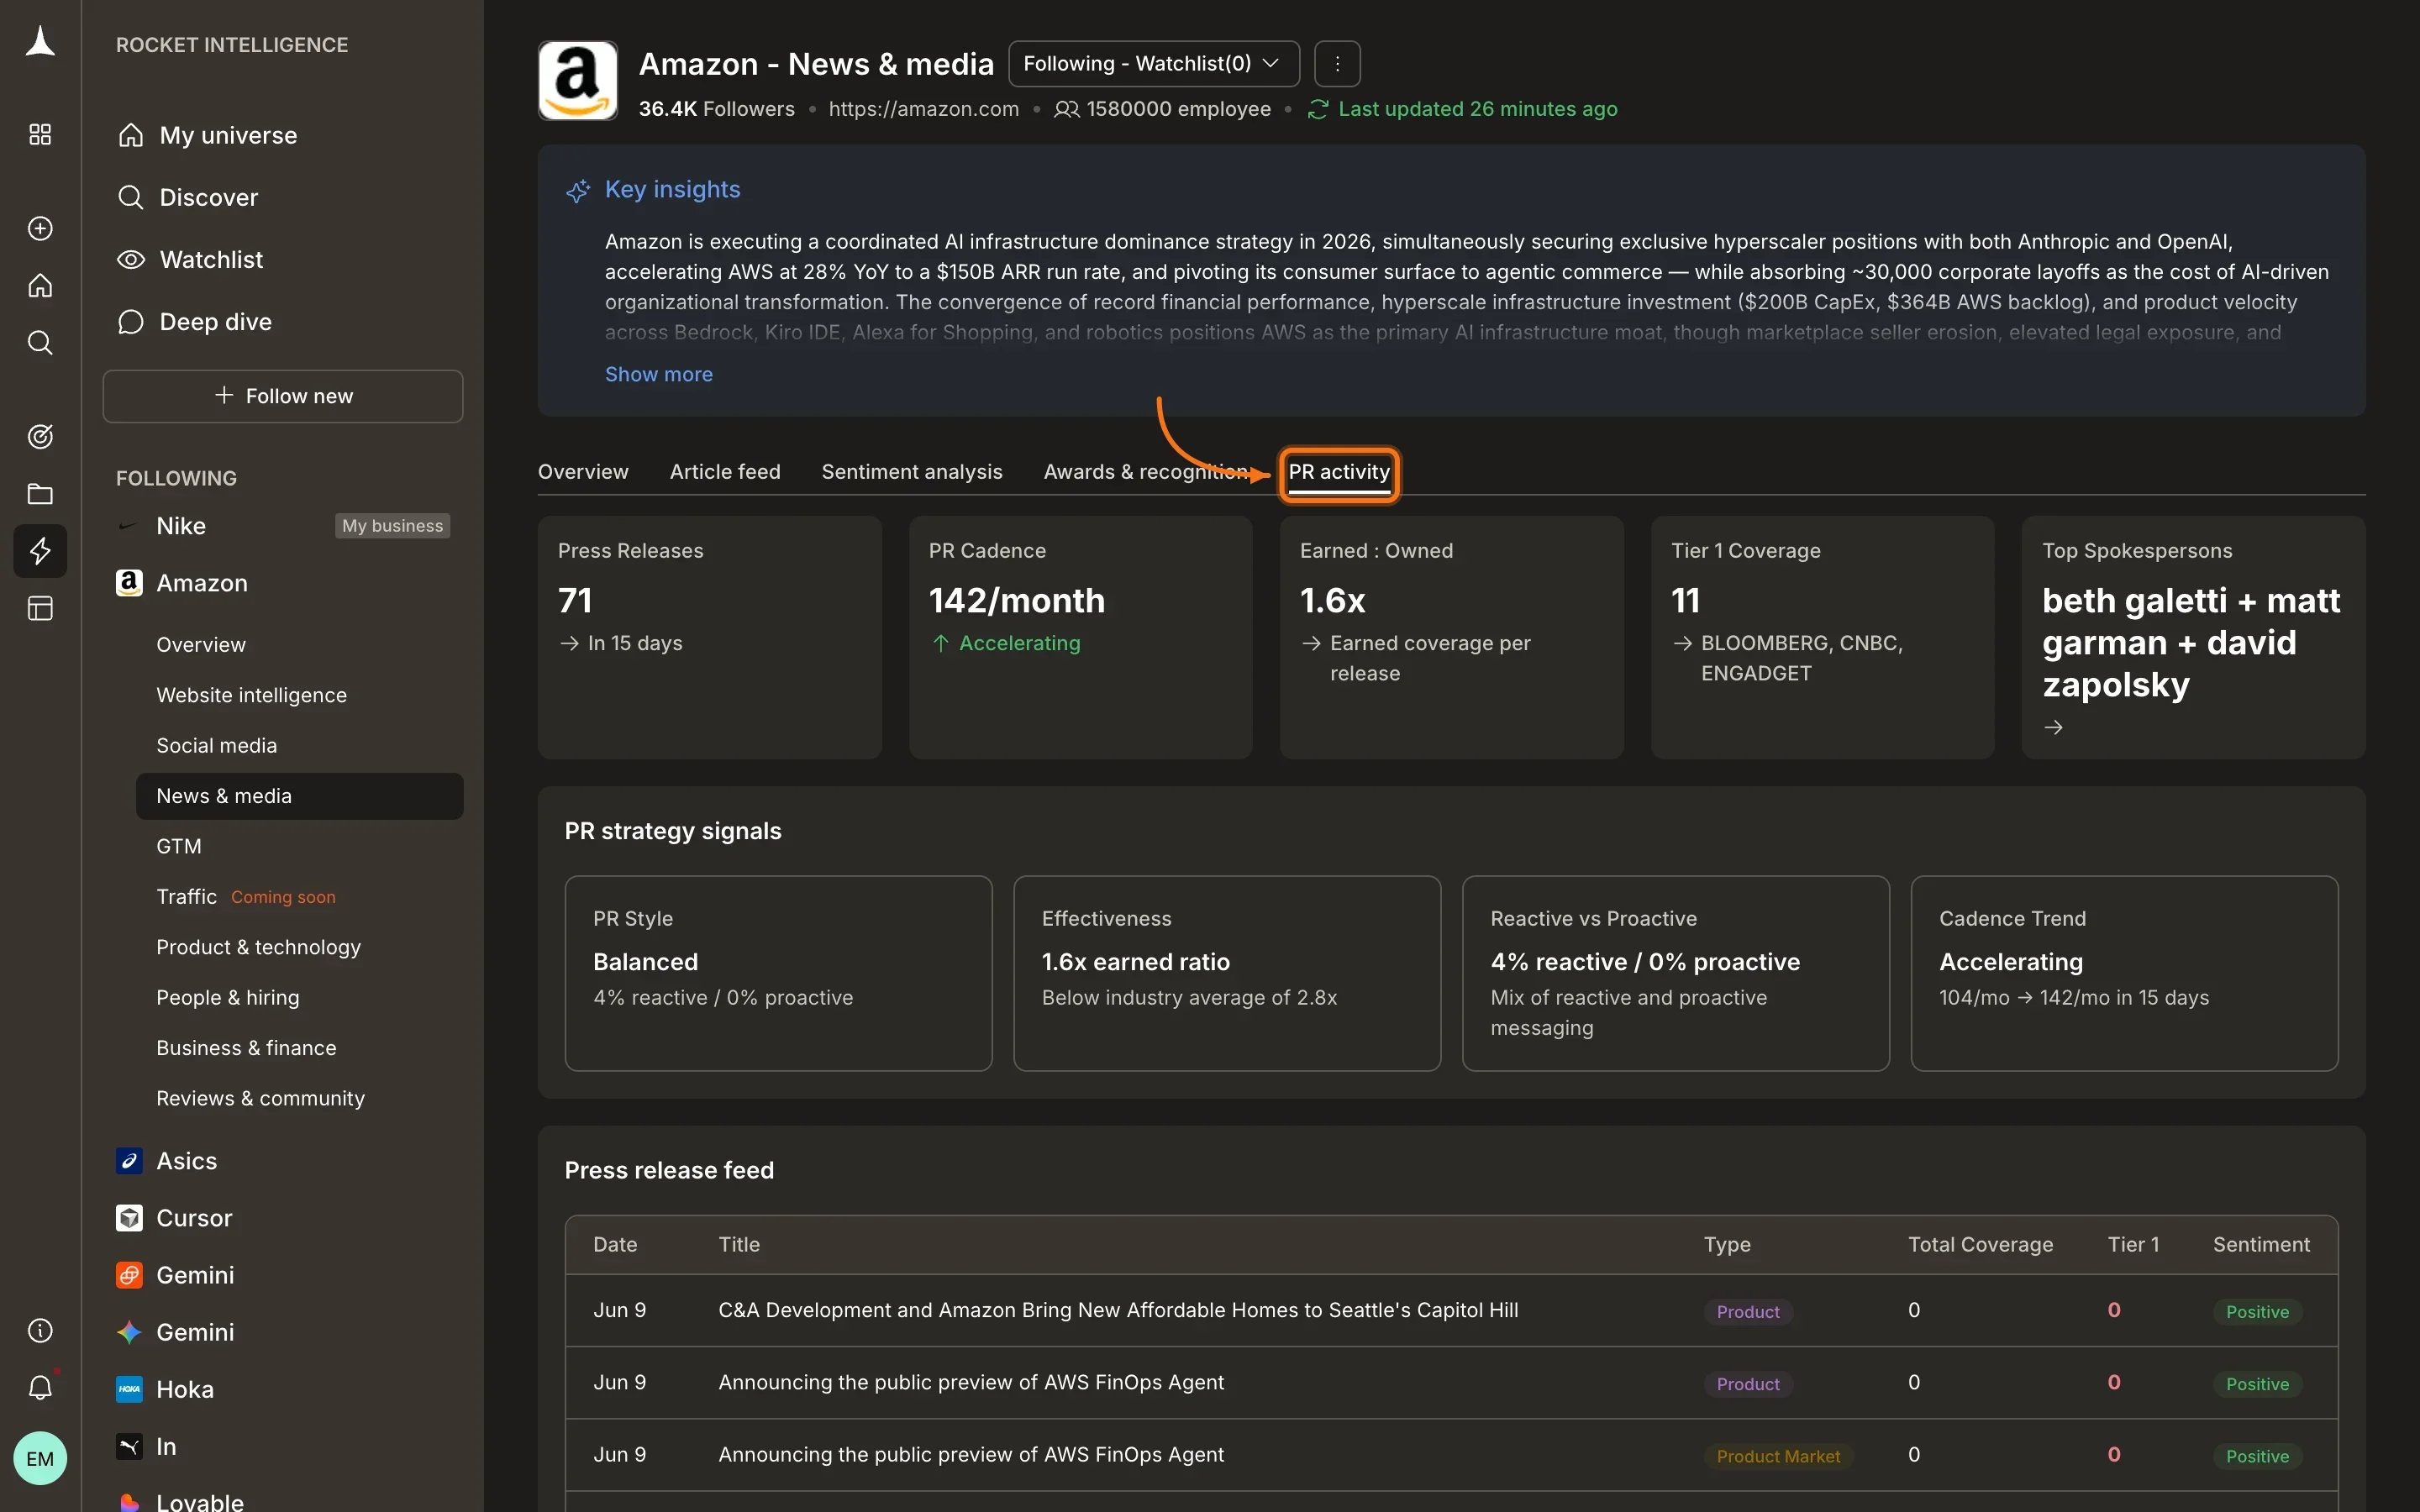The width and height of the screenshot is (2420, 1512).
Task: Click the Asics logo icon in Following list
Action: pyautogui.click(x=129, y=1161)
